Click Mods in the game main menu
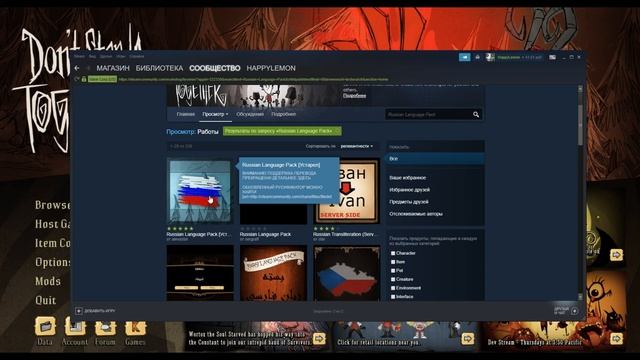The width and height of the screenshot is (640, 360). pos(48,281)
